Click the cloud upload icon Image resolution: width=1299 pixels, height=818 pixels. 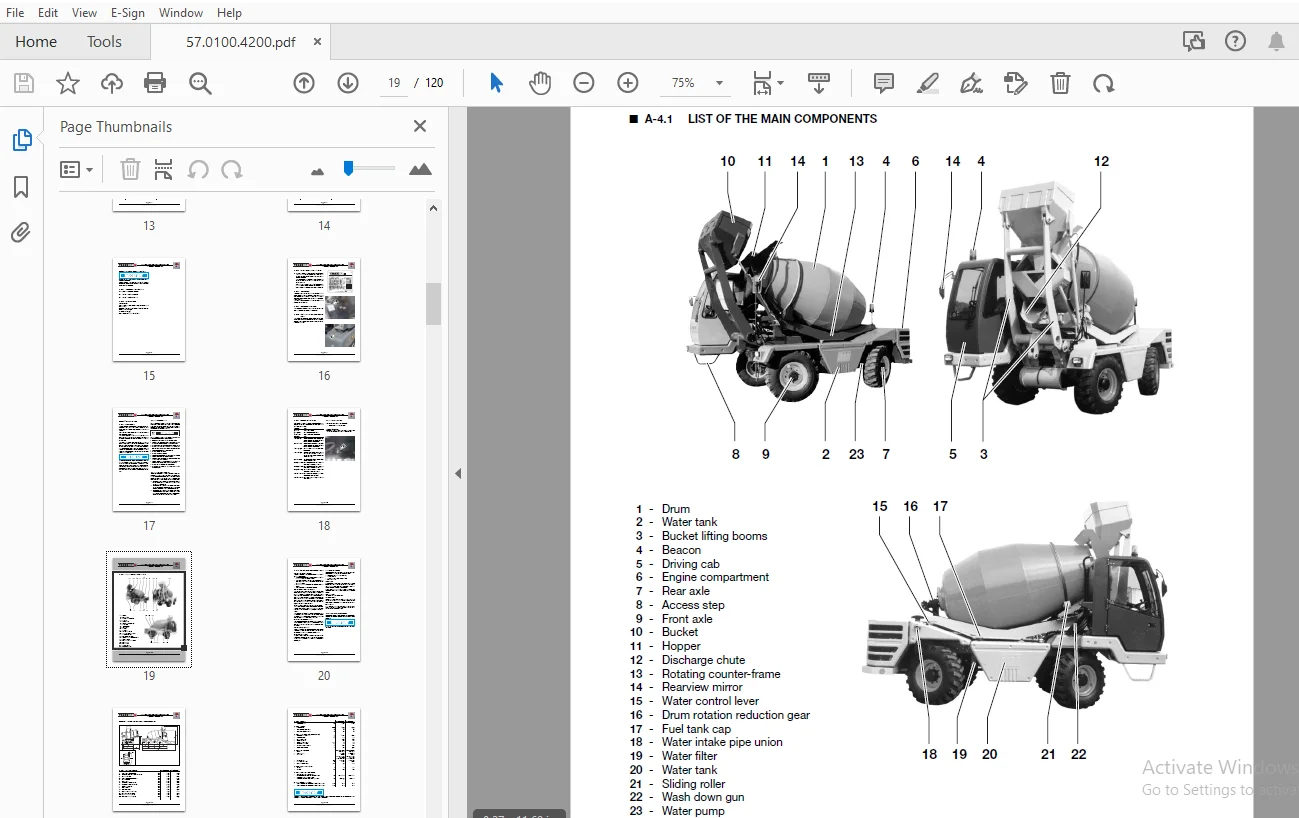click(x=112, y=83)
